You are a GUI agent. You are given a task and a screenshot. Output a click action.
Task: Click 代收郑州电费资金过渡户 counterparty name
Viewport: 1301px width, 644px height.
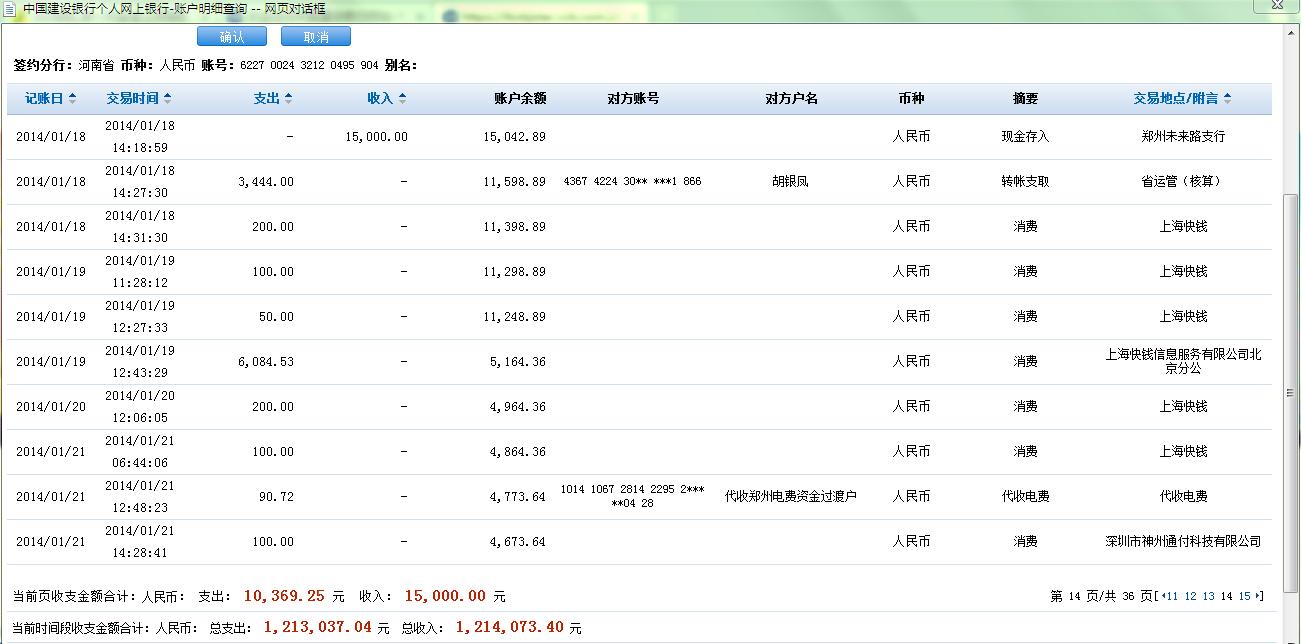(x=791, y=497)
